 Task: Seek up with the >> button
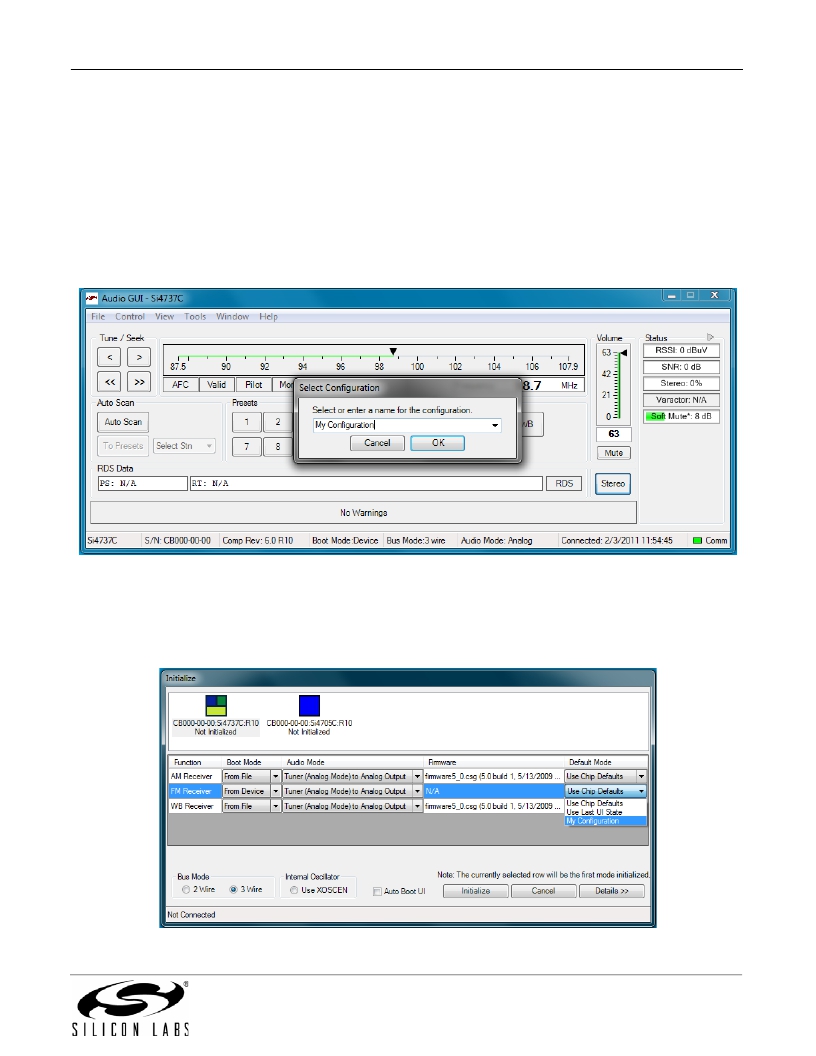click(x=139, y=382)
